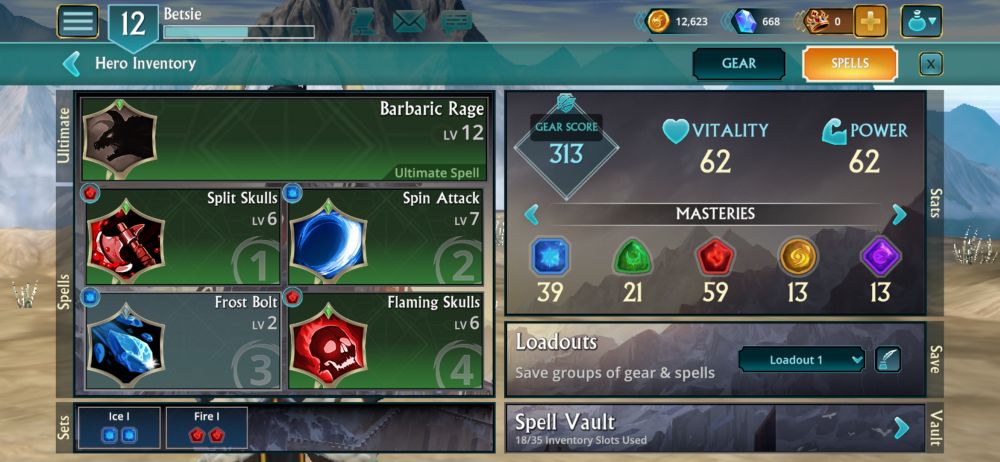Viewport: 1000px width, 462px height.
Task: Switch to the GEAR tab
Action: 739,64
